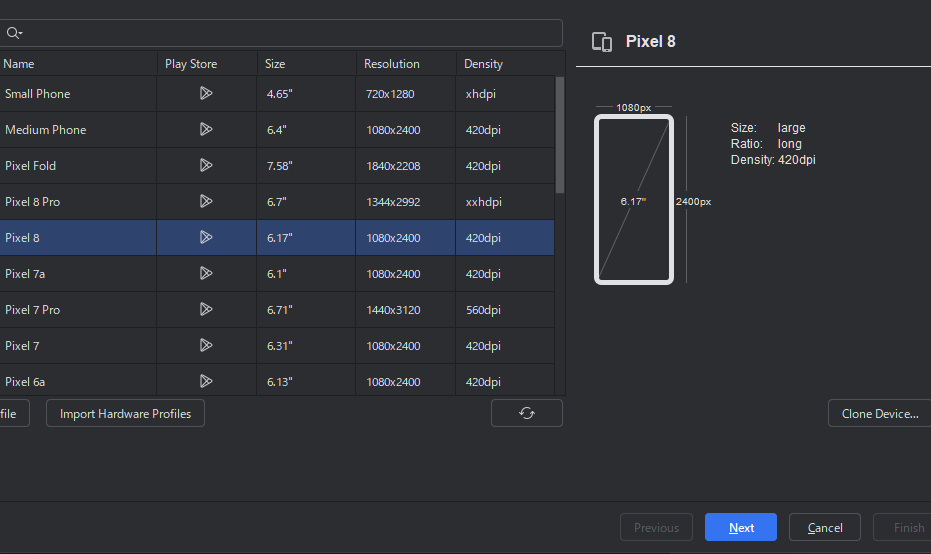Select the Small Phone row
Image resolution: width=931 pixels, height=554 pixels.
point(277,94)
